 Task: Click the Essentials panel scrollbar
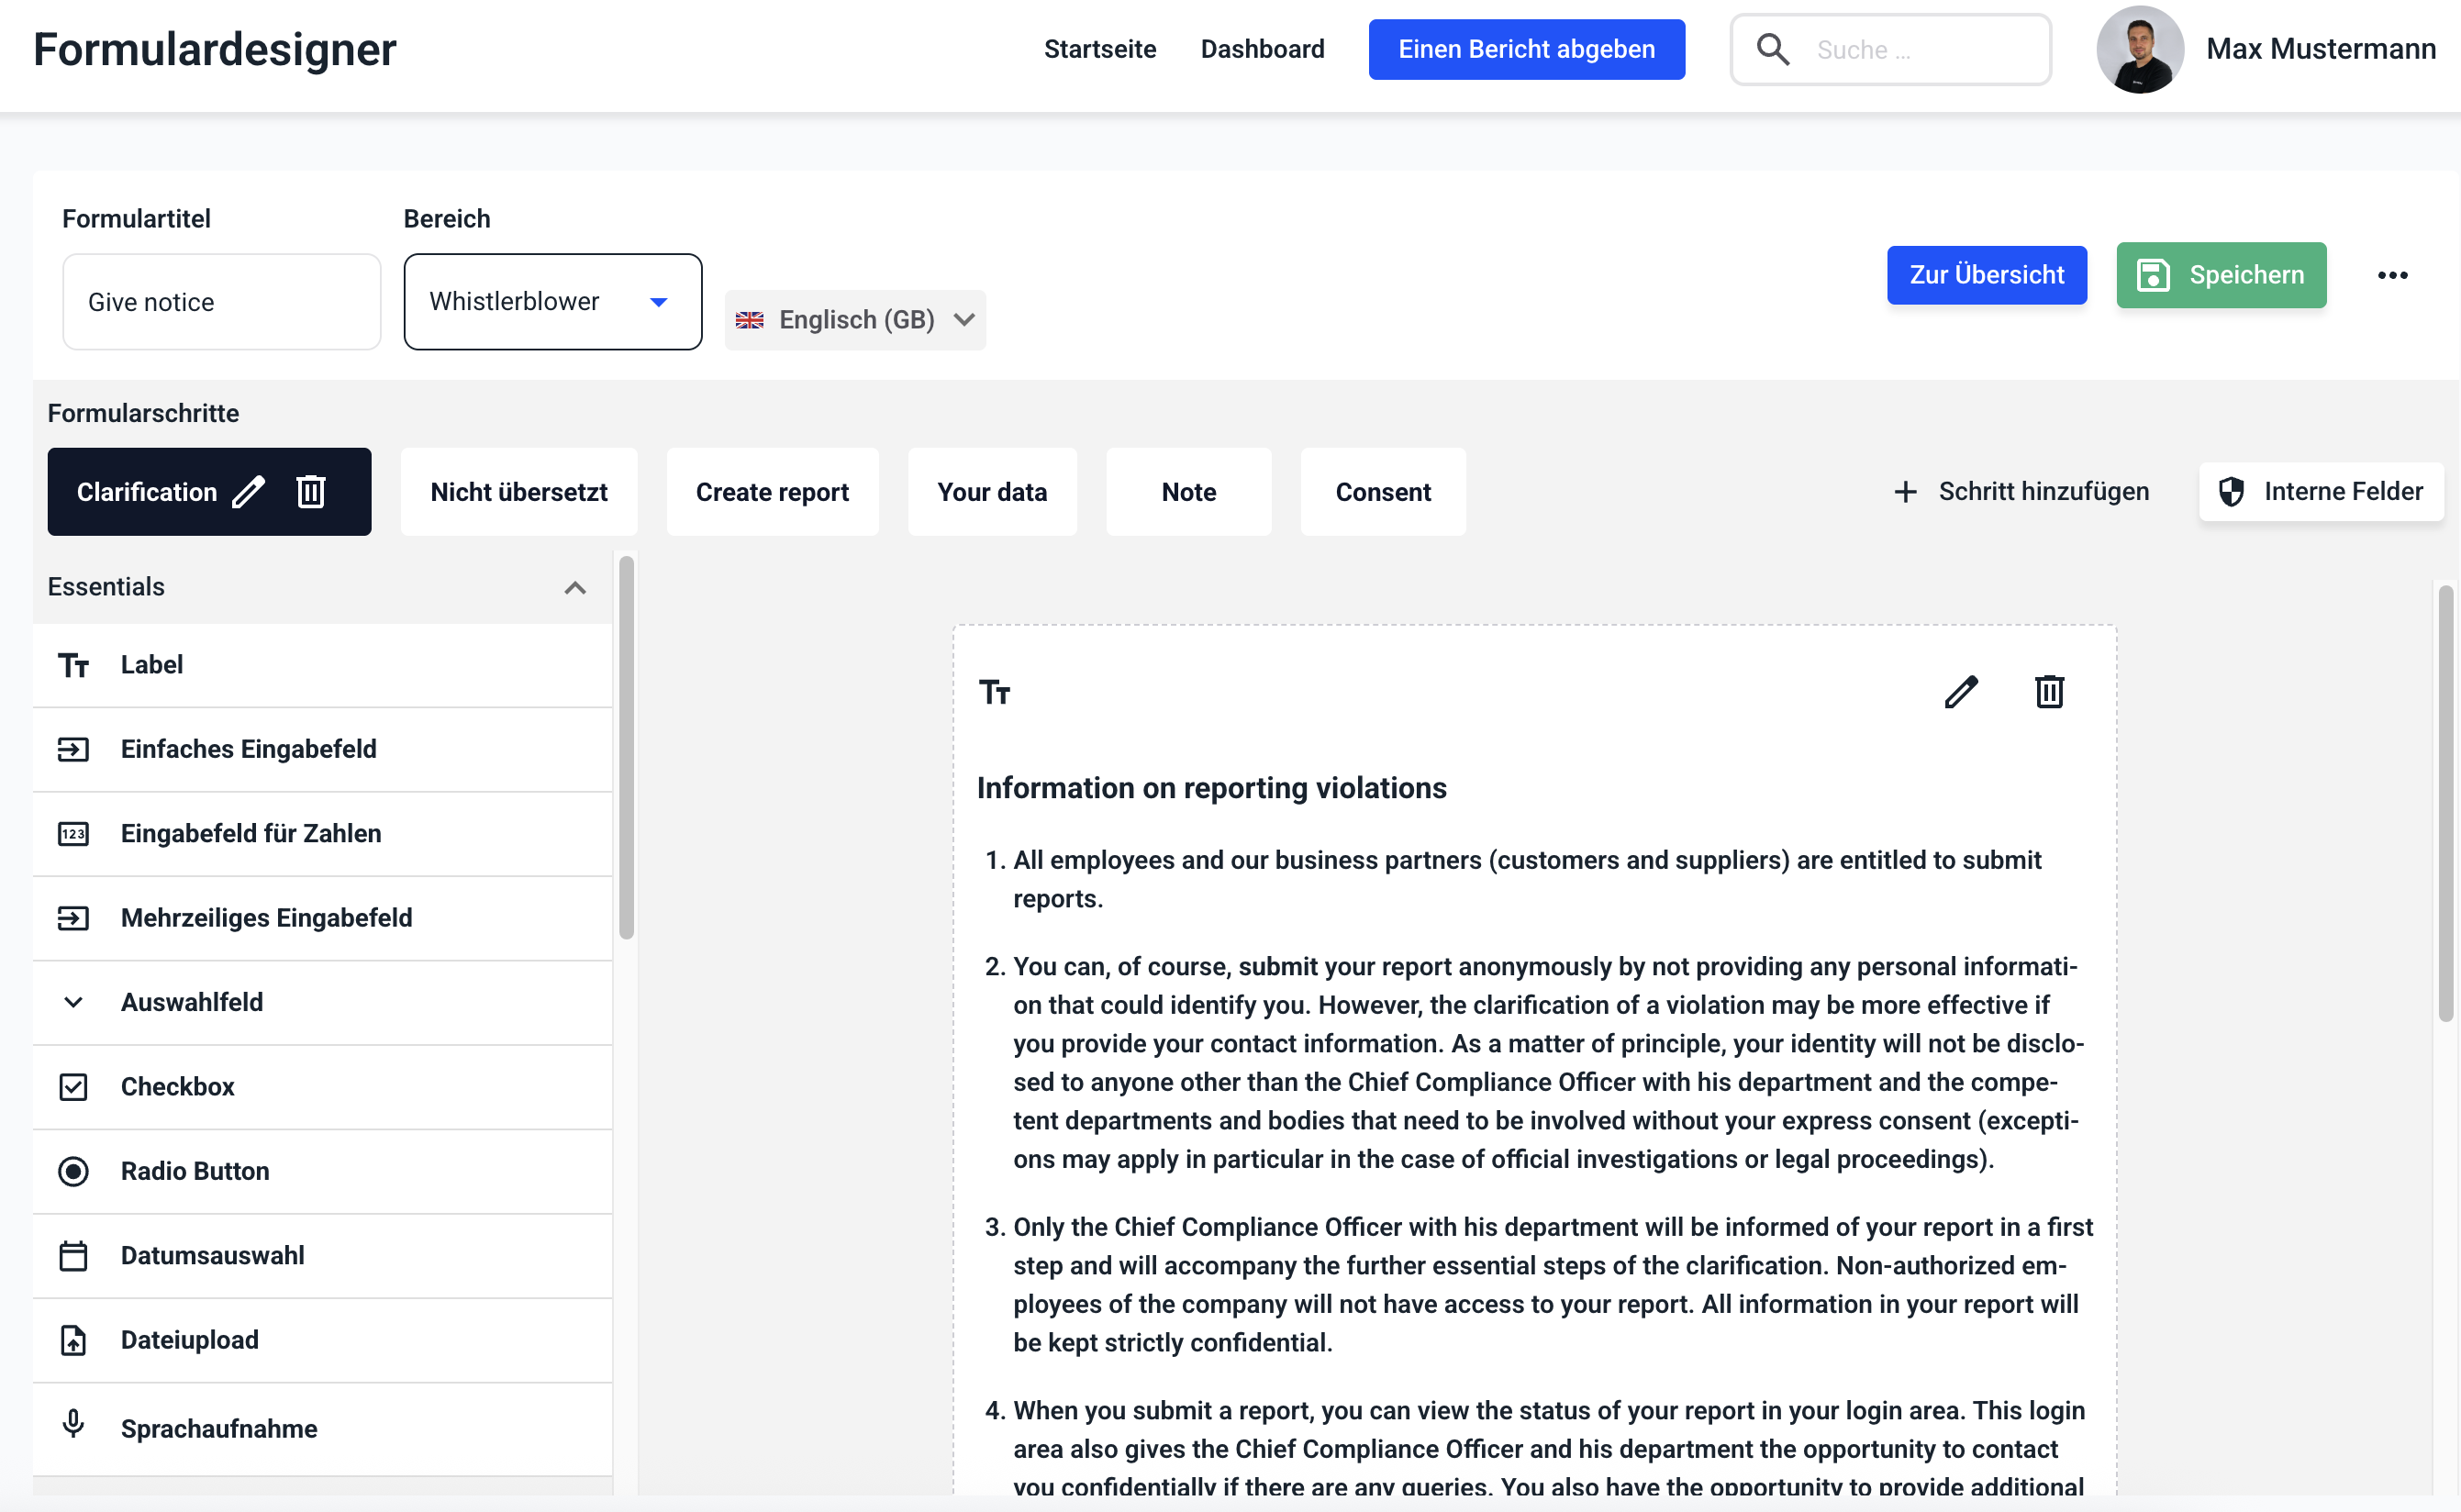click(x=627, y=747)
